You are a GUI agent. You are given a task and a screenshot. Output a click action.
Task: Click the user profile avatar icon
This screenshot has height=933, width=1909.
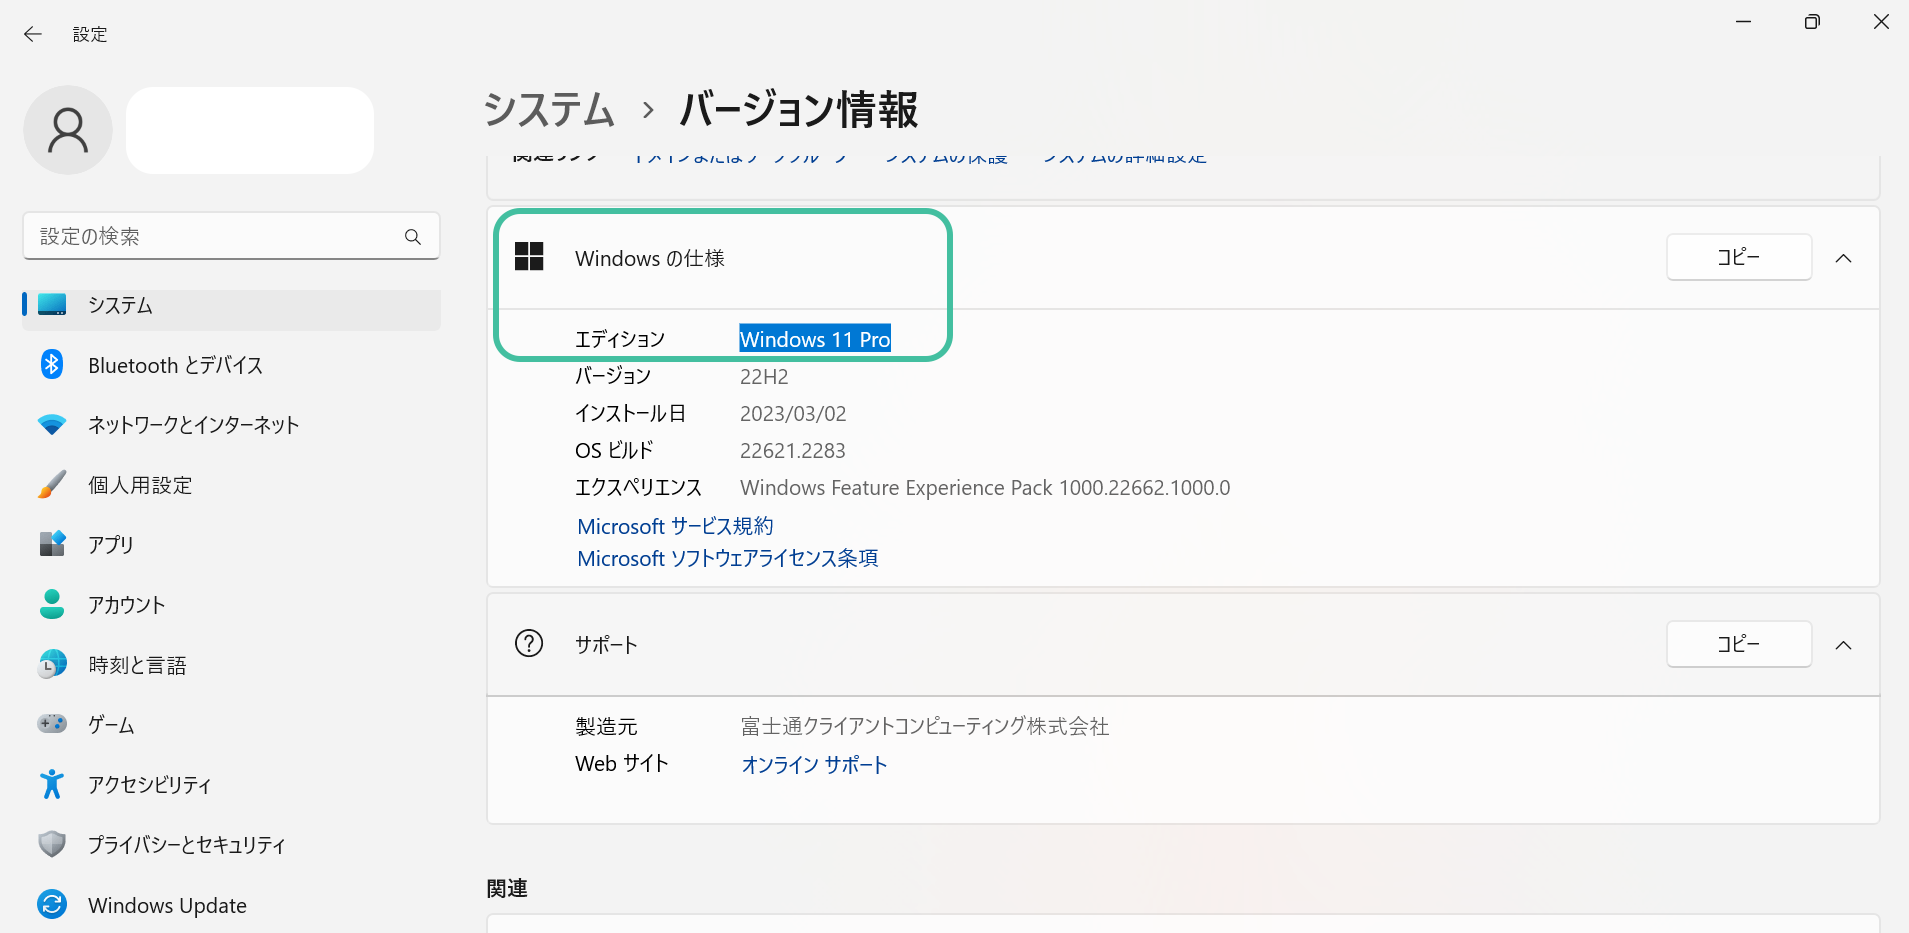[68, 130]
